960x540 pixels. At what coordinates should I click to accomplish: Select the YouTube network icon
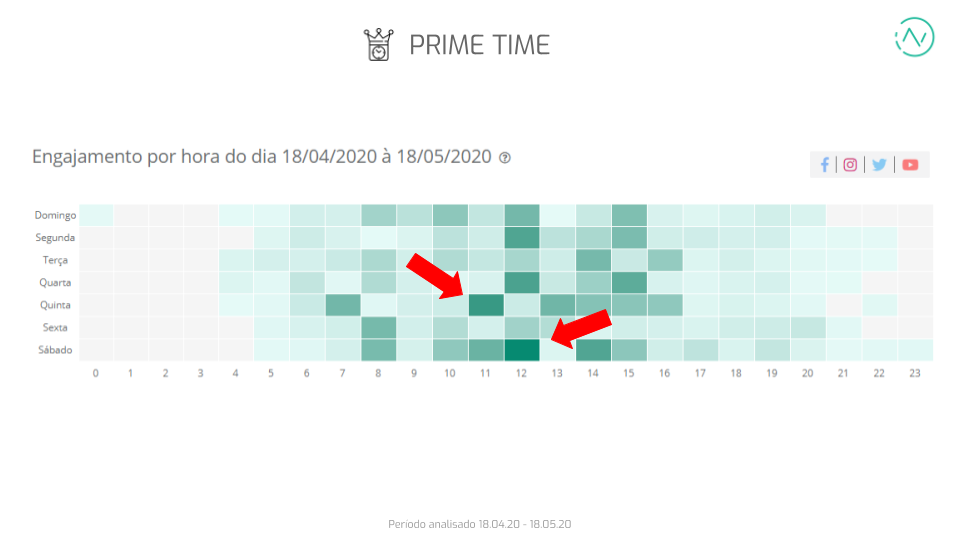point(910,165)
